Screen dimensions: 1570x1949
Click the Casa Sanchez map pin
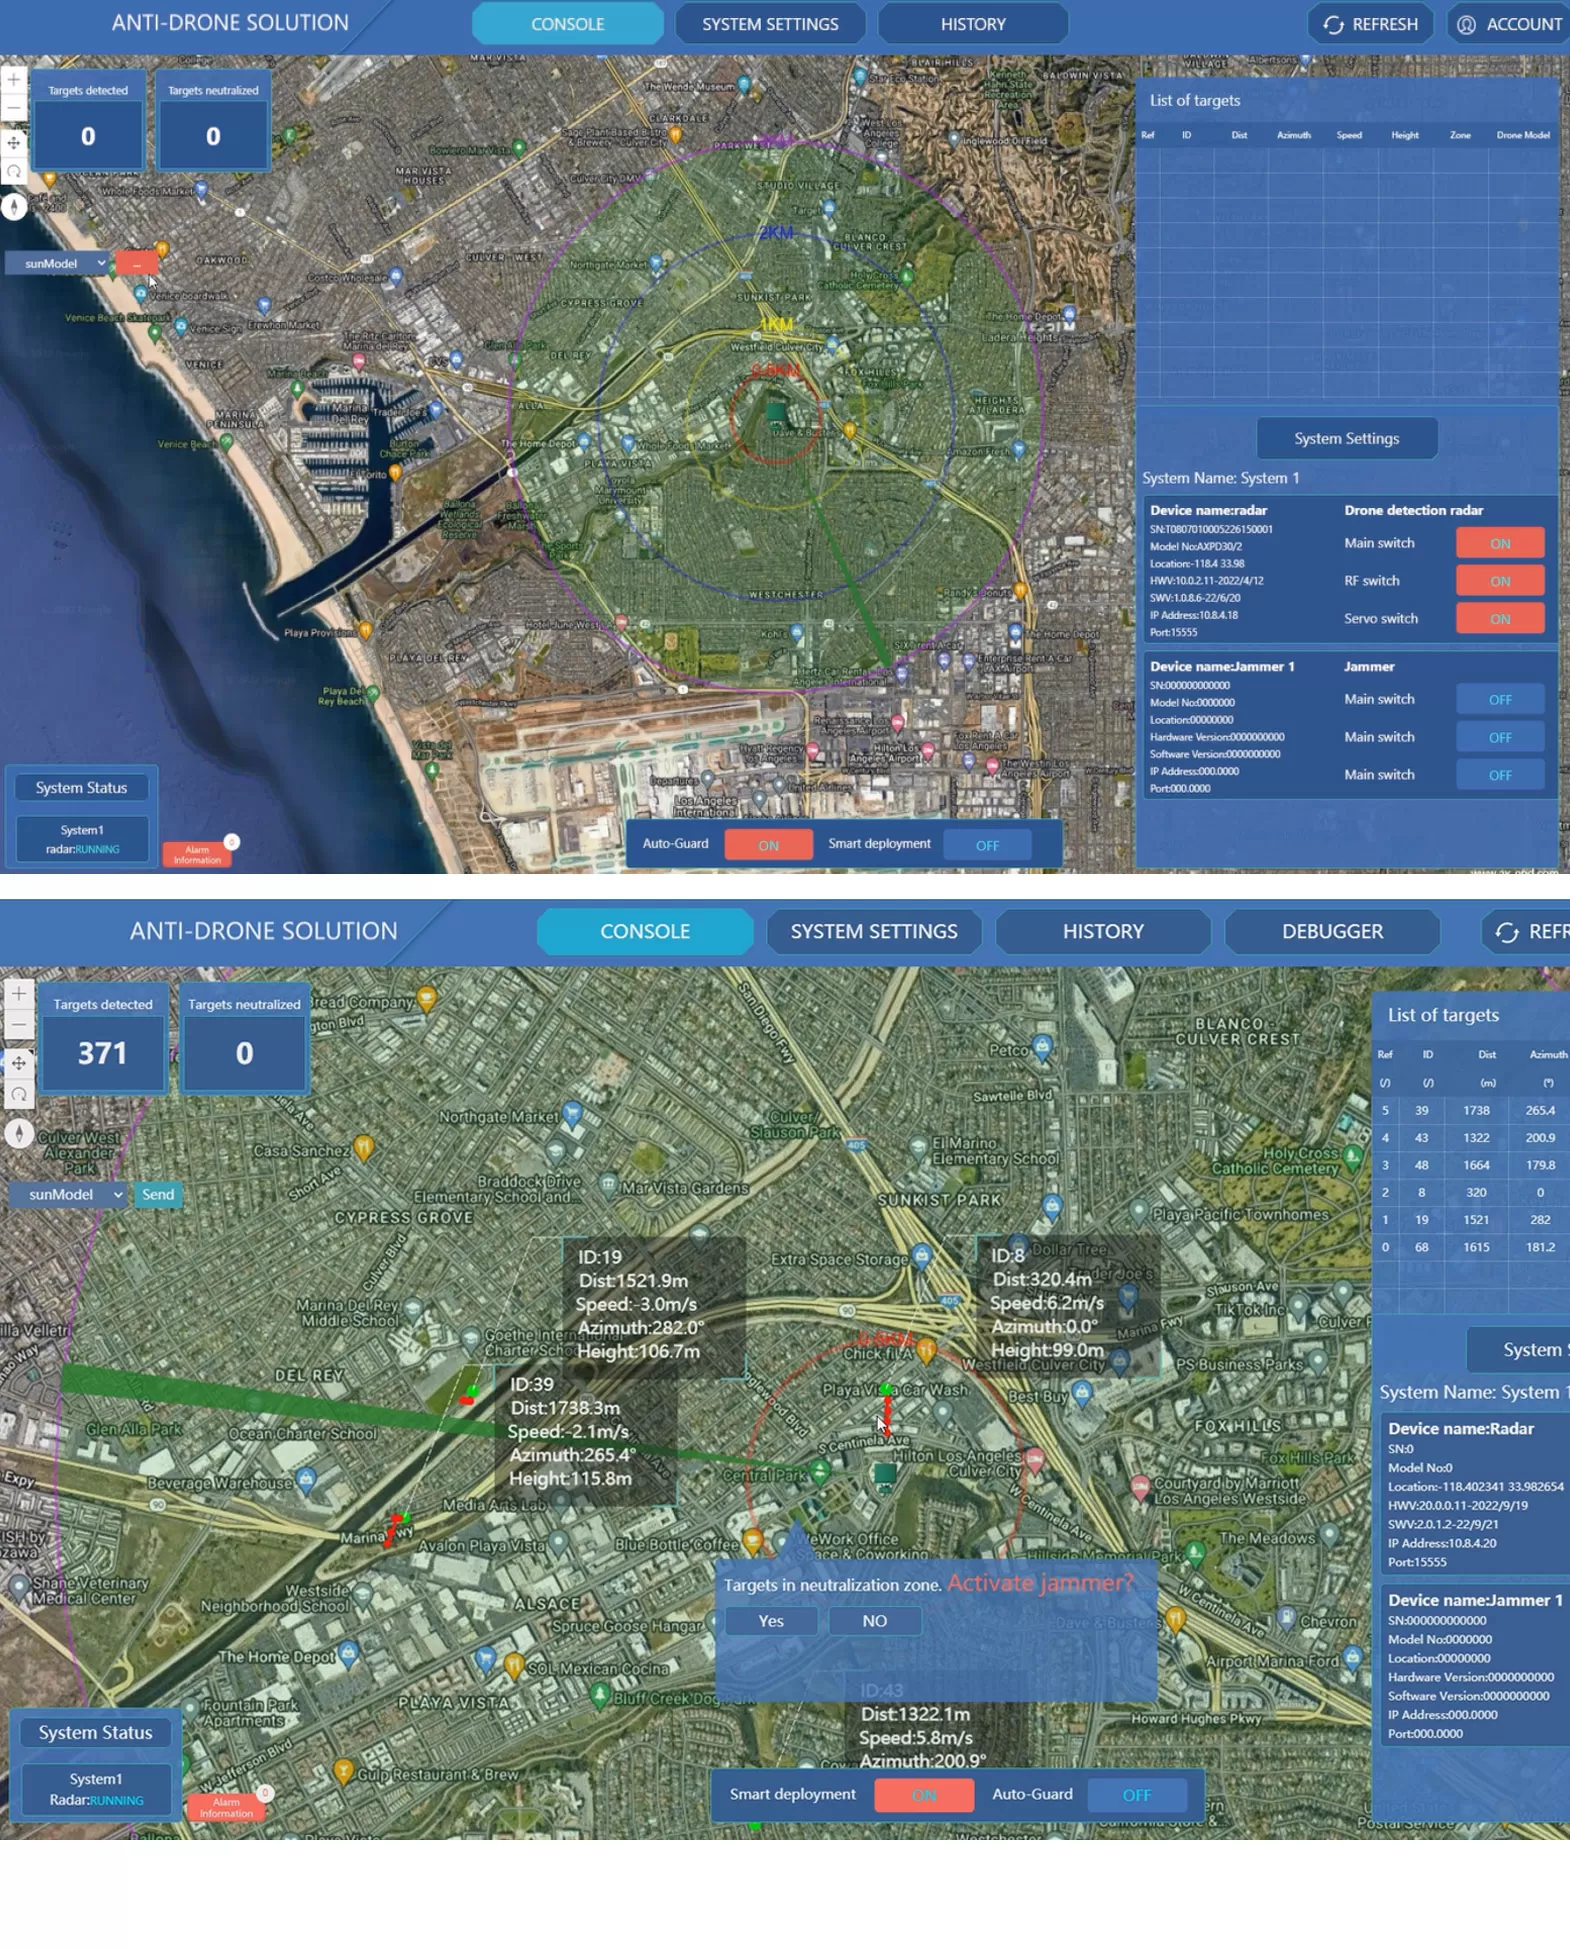[364, 1148]
